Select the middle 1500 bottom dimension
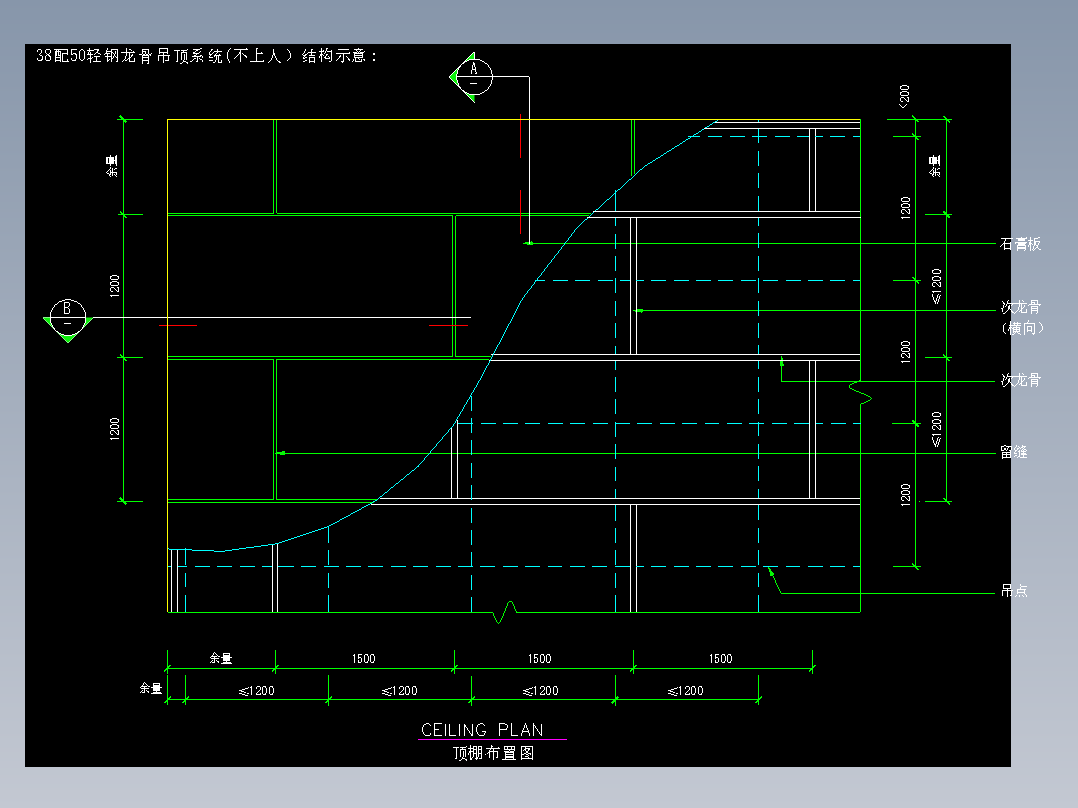This screenshot has height=808, width=1078. [540, 659]
